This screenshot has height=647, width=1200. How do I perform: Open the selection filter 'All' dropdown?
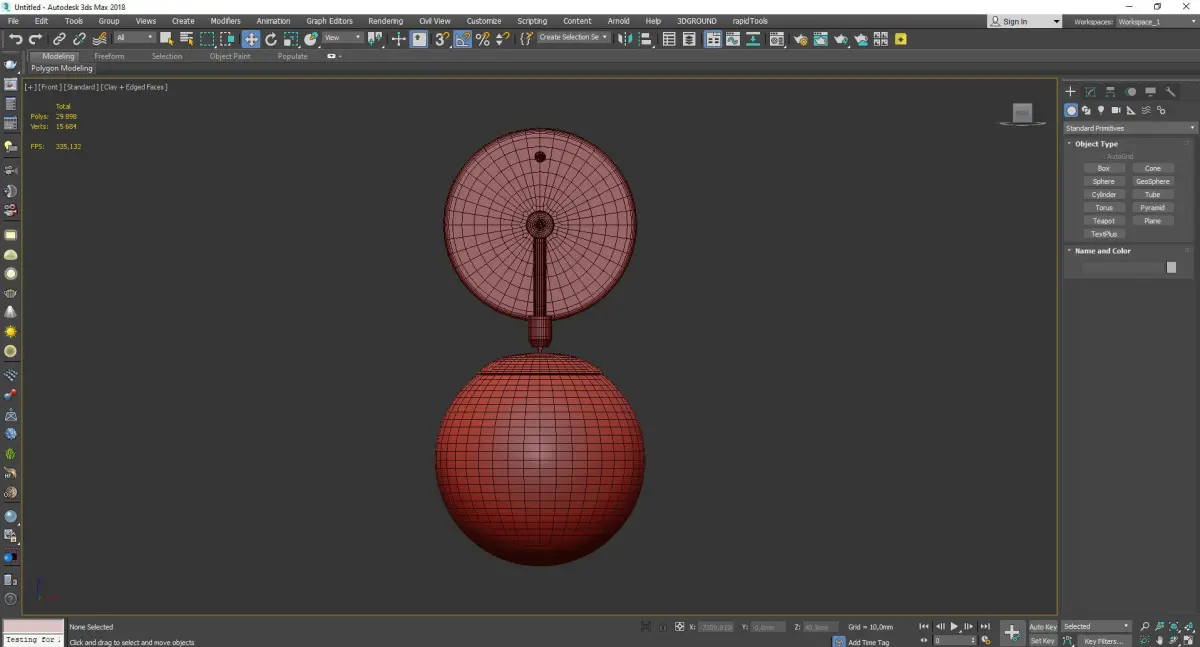click(134, 38)
